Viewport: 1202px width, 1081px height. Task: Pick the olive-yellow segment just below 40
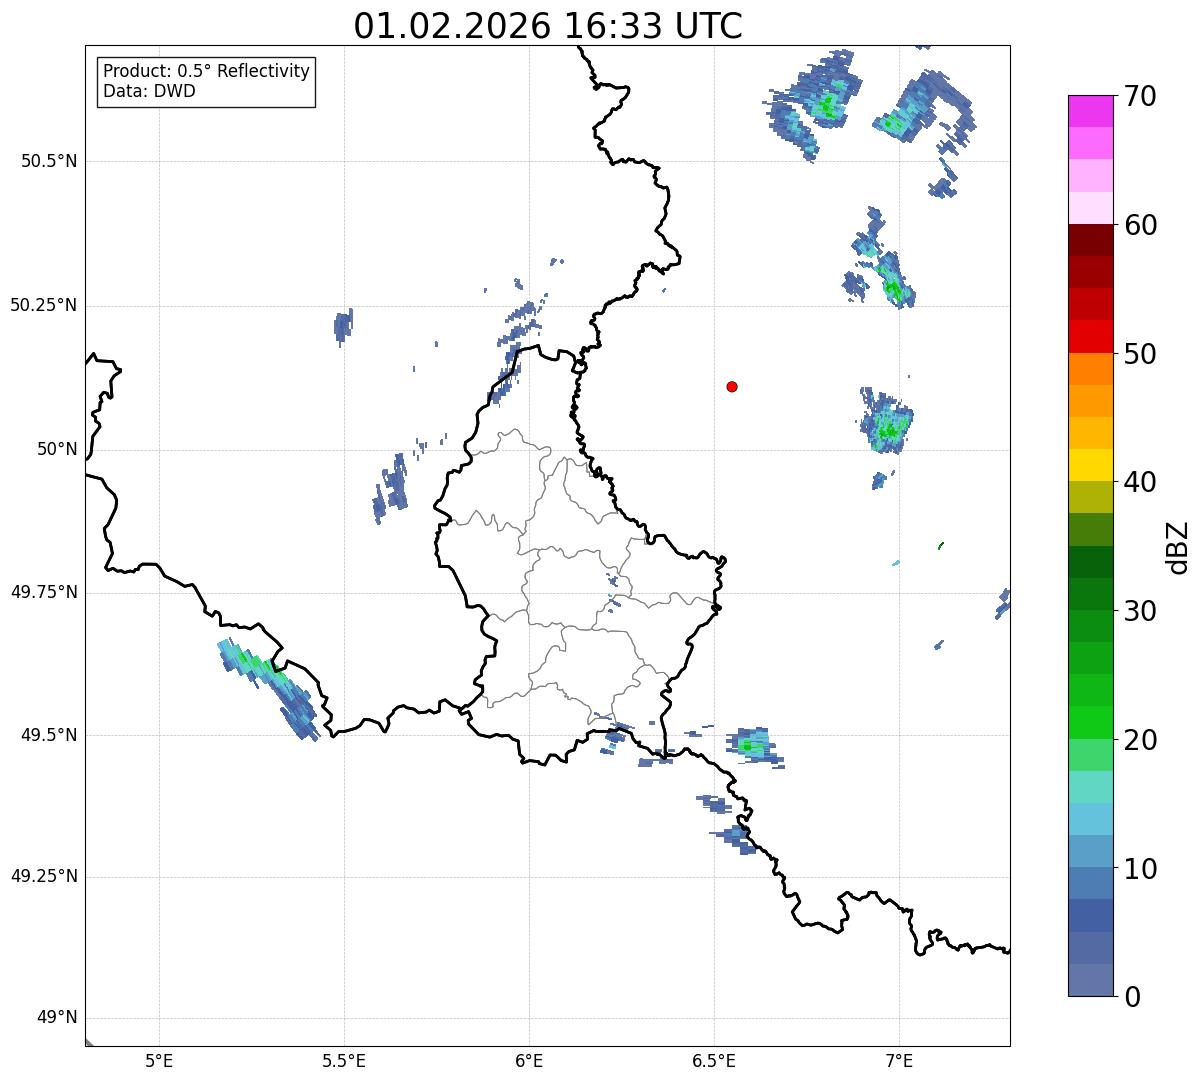click(x=1090, y=498)
